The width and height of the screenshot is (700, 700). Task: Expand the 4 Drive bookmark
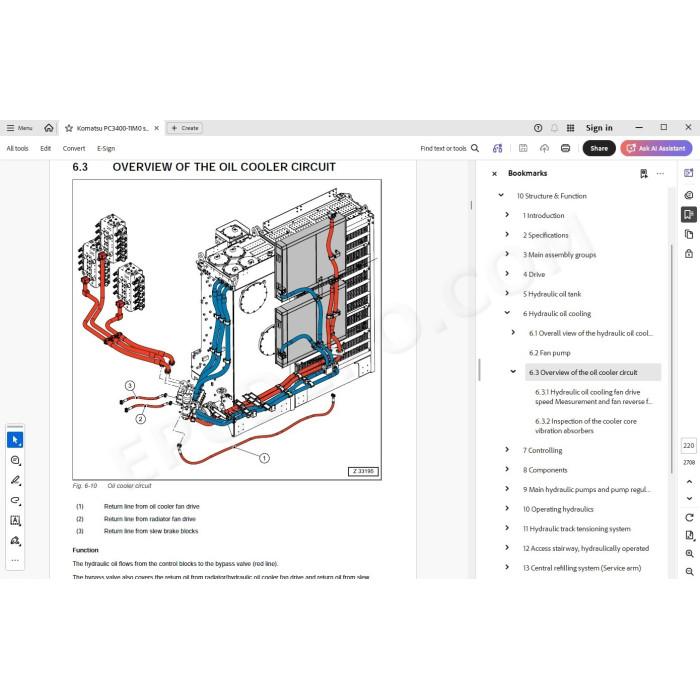pos(507,274)
